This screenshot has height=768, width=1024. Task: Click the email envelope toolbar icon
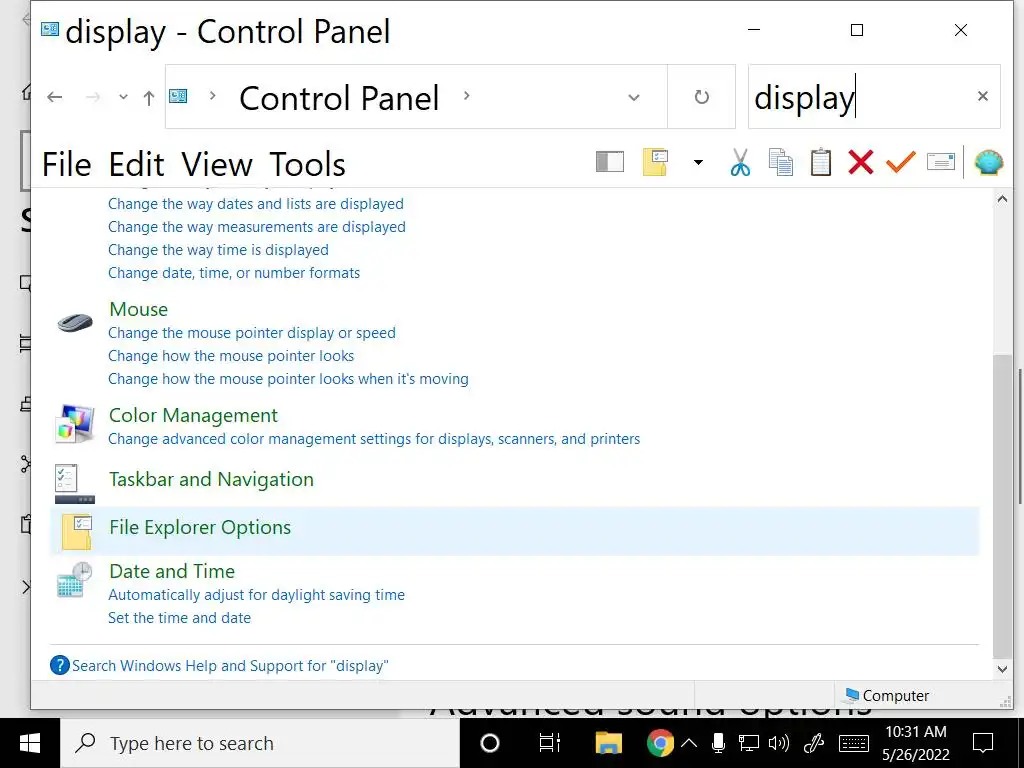(940, 161)
